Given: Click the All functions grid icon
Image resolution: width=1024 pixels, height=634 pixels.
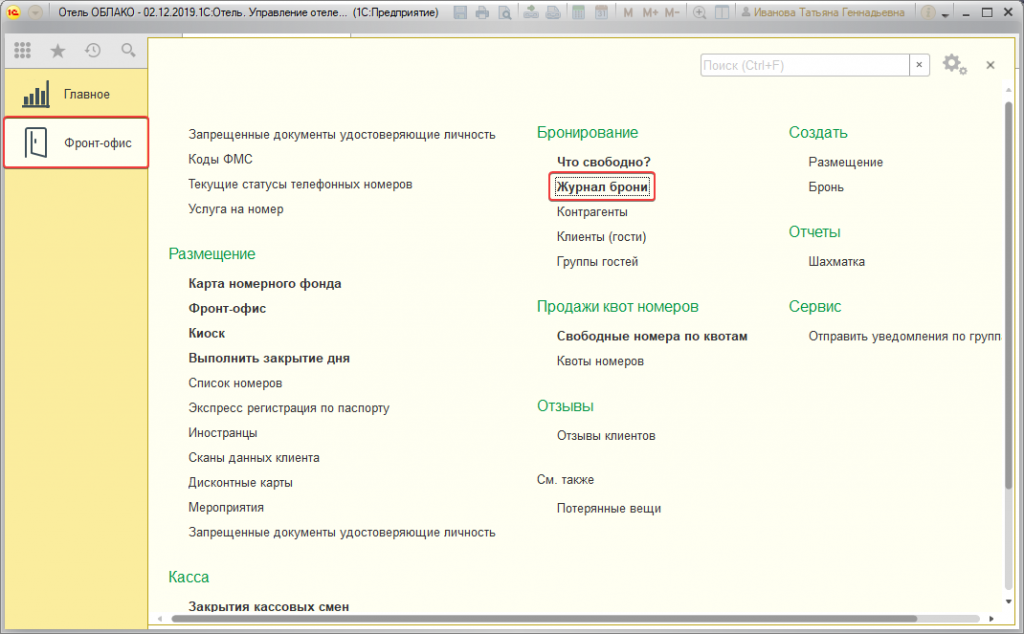Looking at the screenshot, I should click(22, 50).
